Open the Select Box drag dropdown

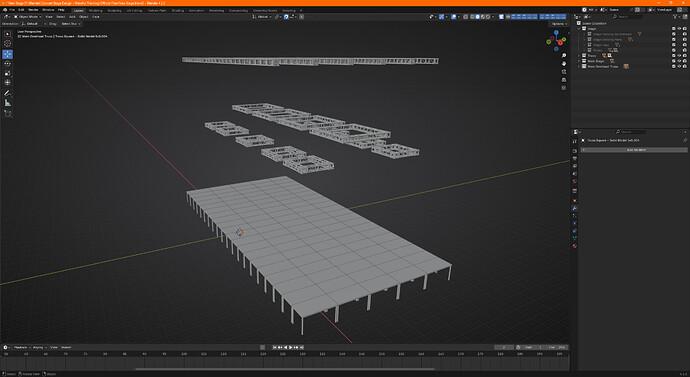click(x=71, y=24)
